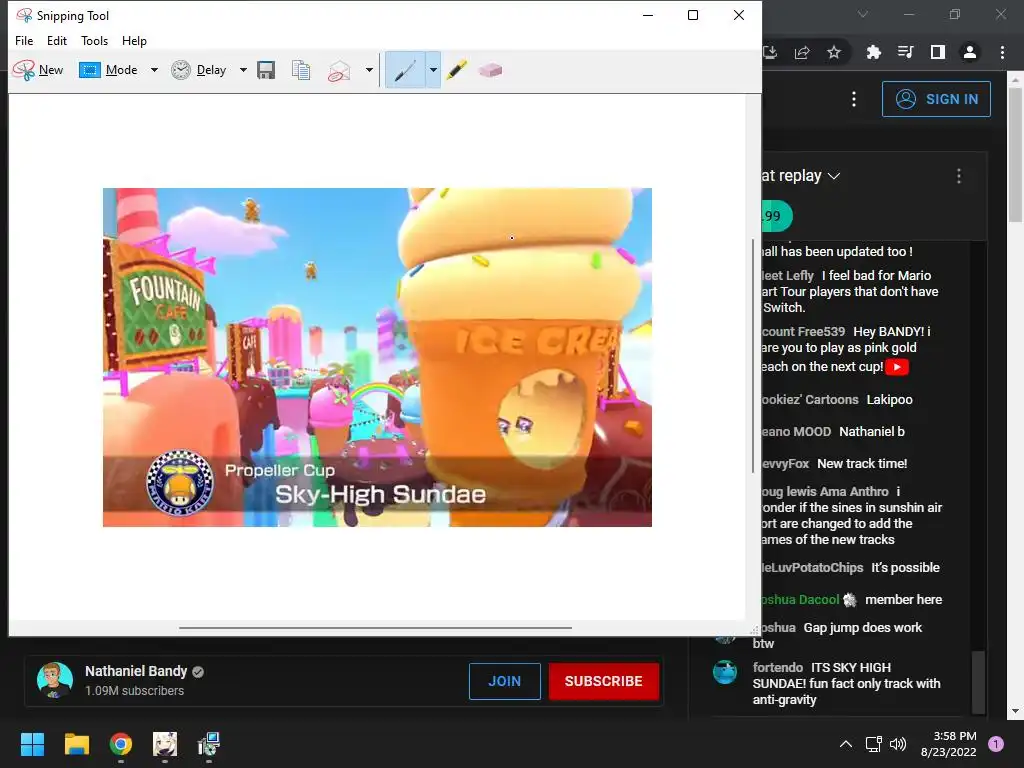Open File Explorer from the taskbar
This screenshot has height=768, width=1024.
(x=76, y=744)
